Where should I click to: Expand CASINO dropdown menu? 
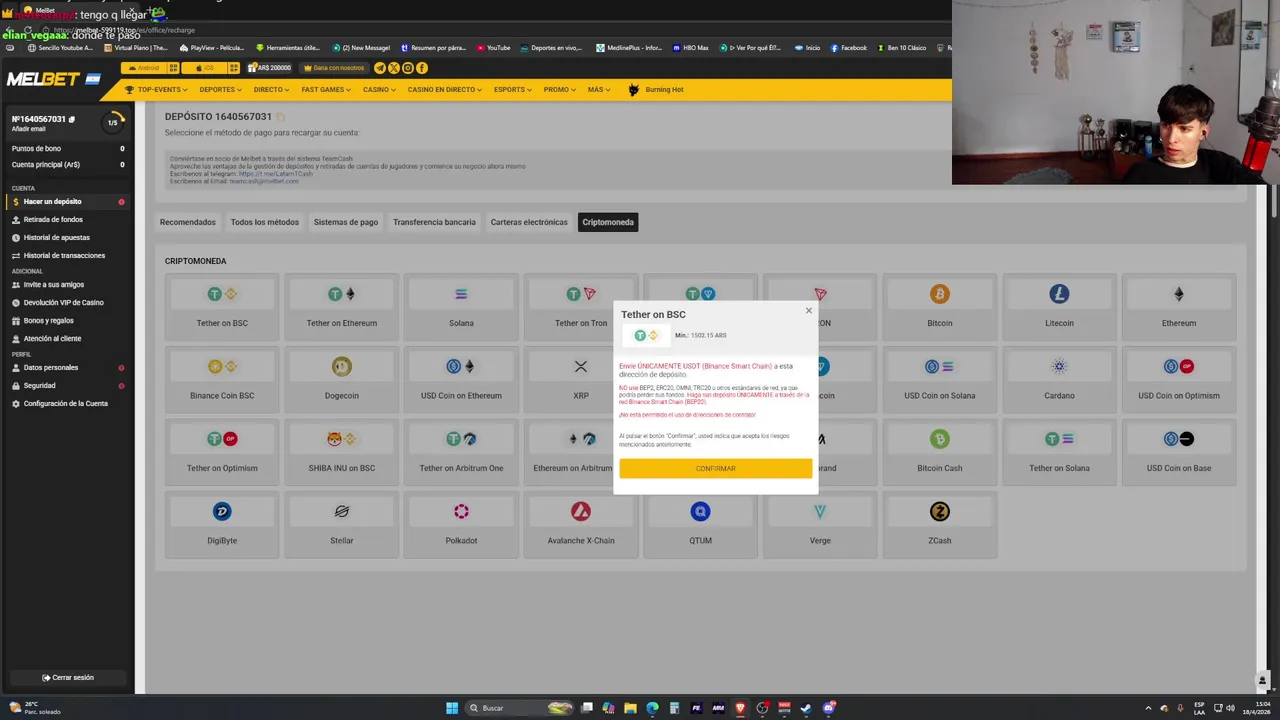379,90
